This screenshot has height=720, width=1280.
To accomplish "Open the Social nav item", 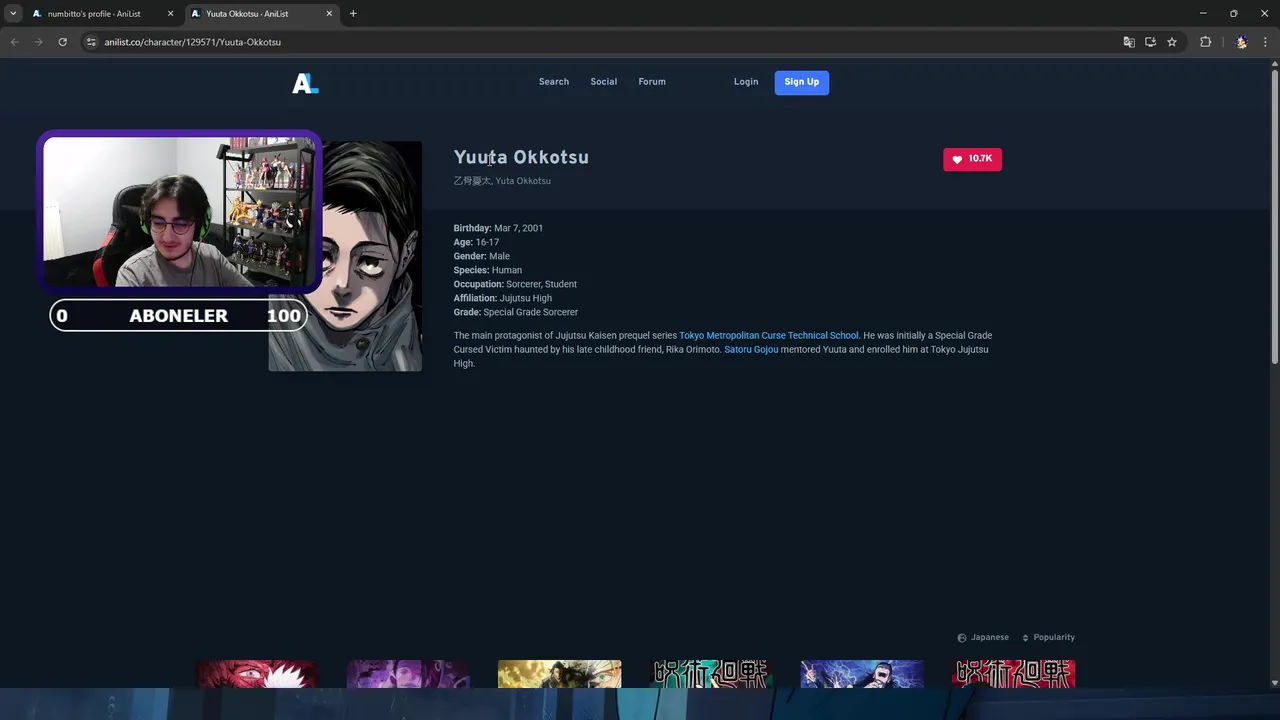I will click(604, 82).
